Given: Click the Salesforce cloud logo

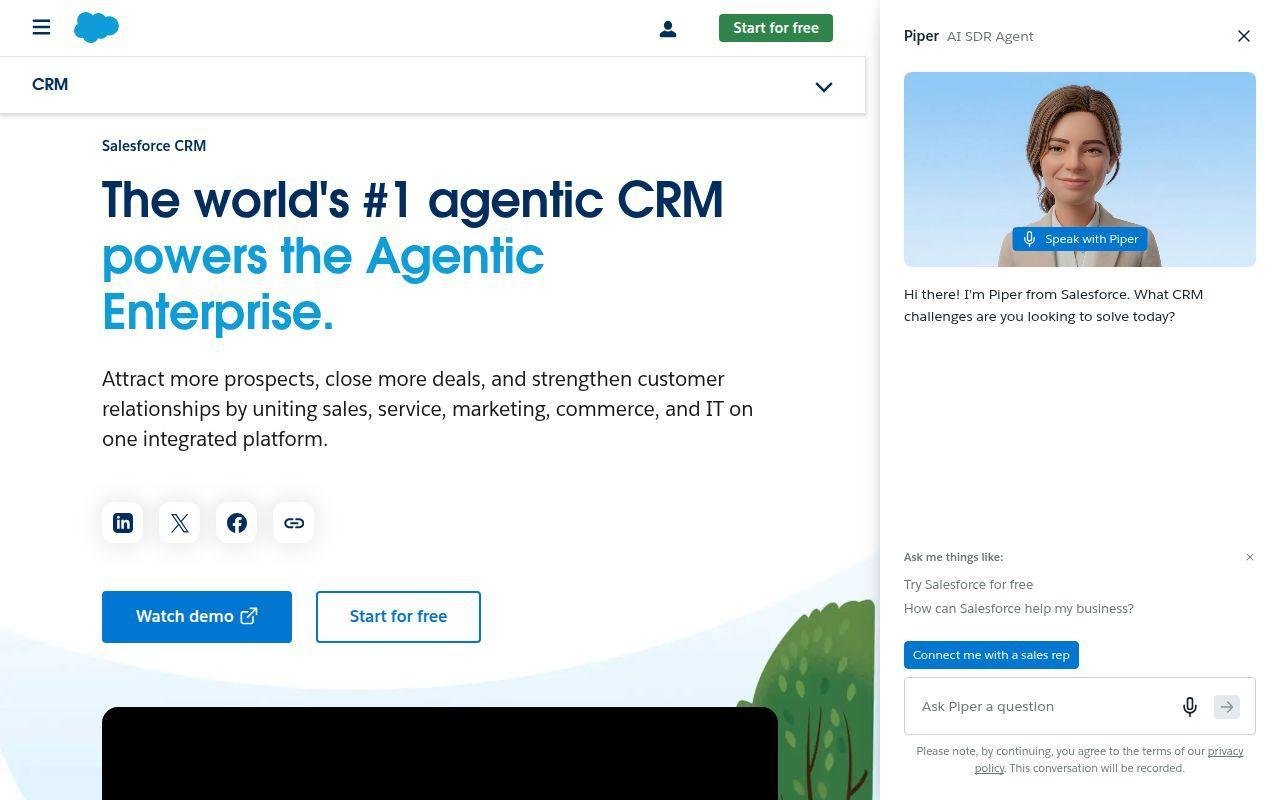Looking at the screenshot, I should tap(96, 27).
